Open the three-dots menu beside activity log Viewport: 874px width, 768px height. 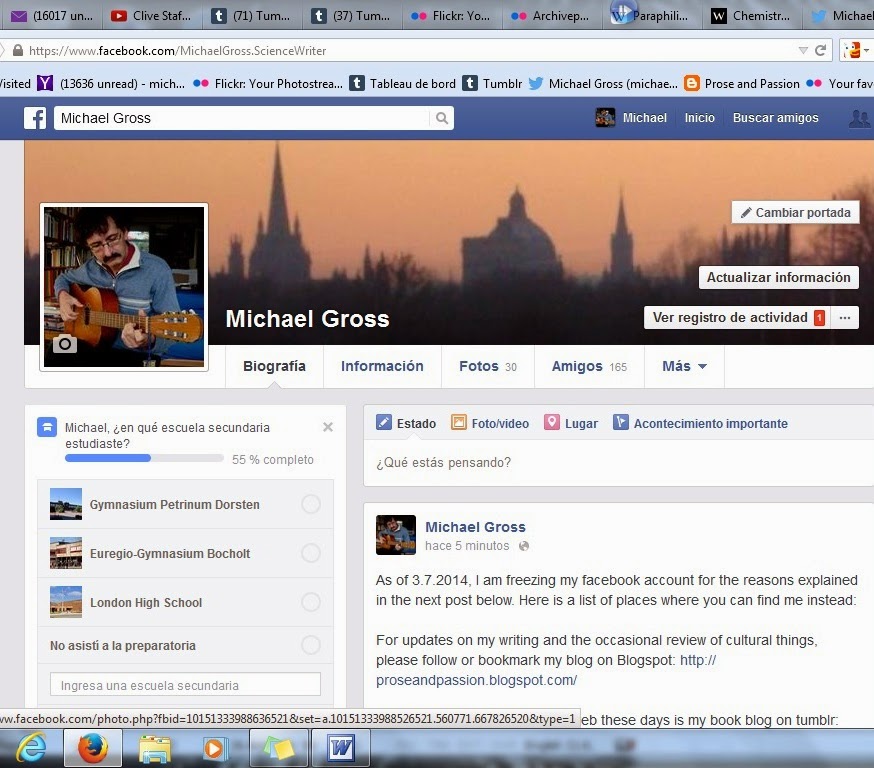pyautogui.click(x=844, y=318)
